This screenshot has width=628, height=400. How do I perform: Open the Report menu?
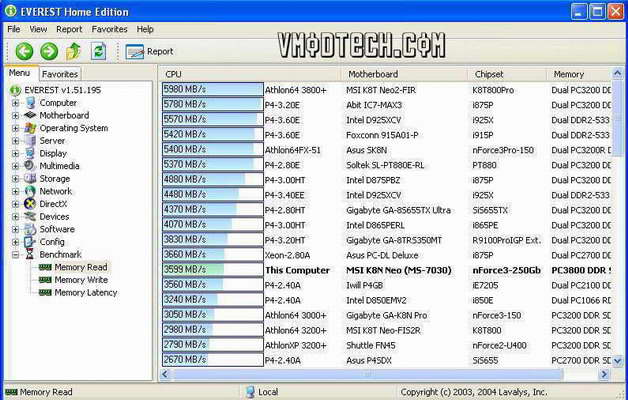click(69, 29)
